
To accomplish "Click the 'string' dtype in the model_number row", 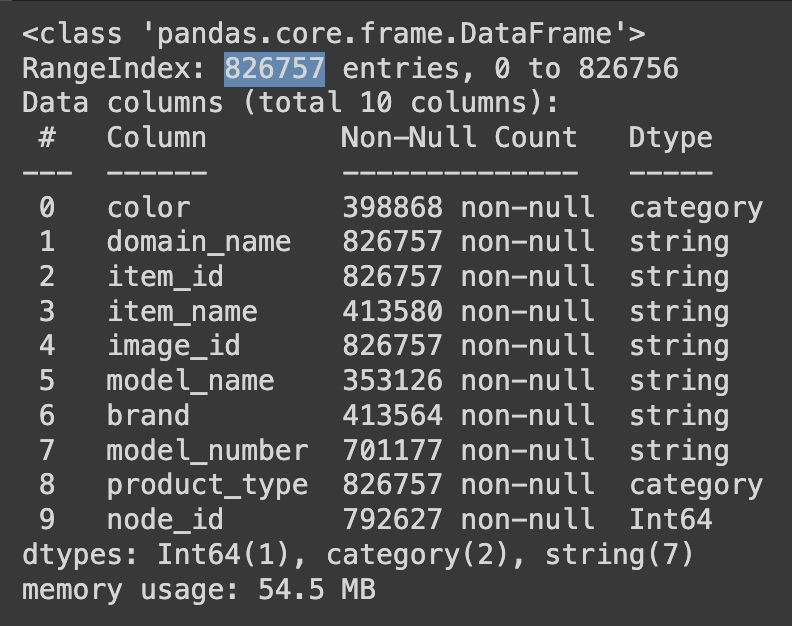I will tap(679, 451).
